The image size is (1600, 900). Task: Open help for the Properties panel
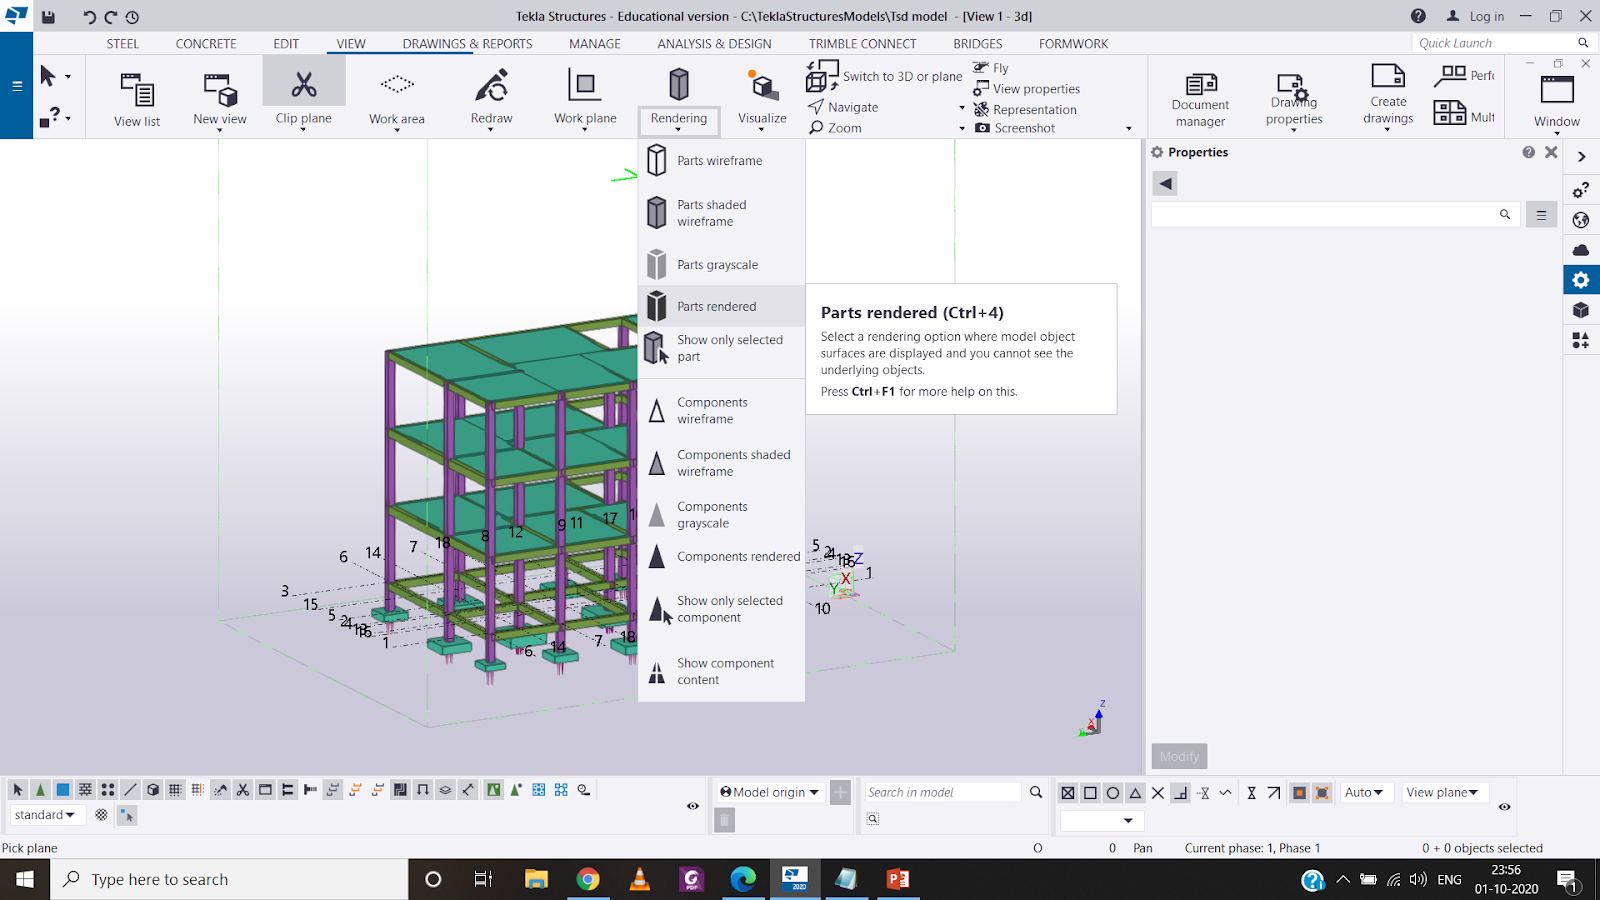pyautogui.click(x=1528, y=152)
